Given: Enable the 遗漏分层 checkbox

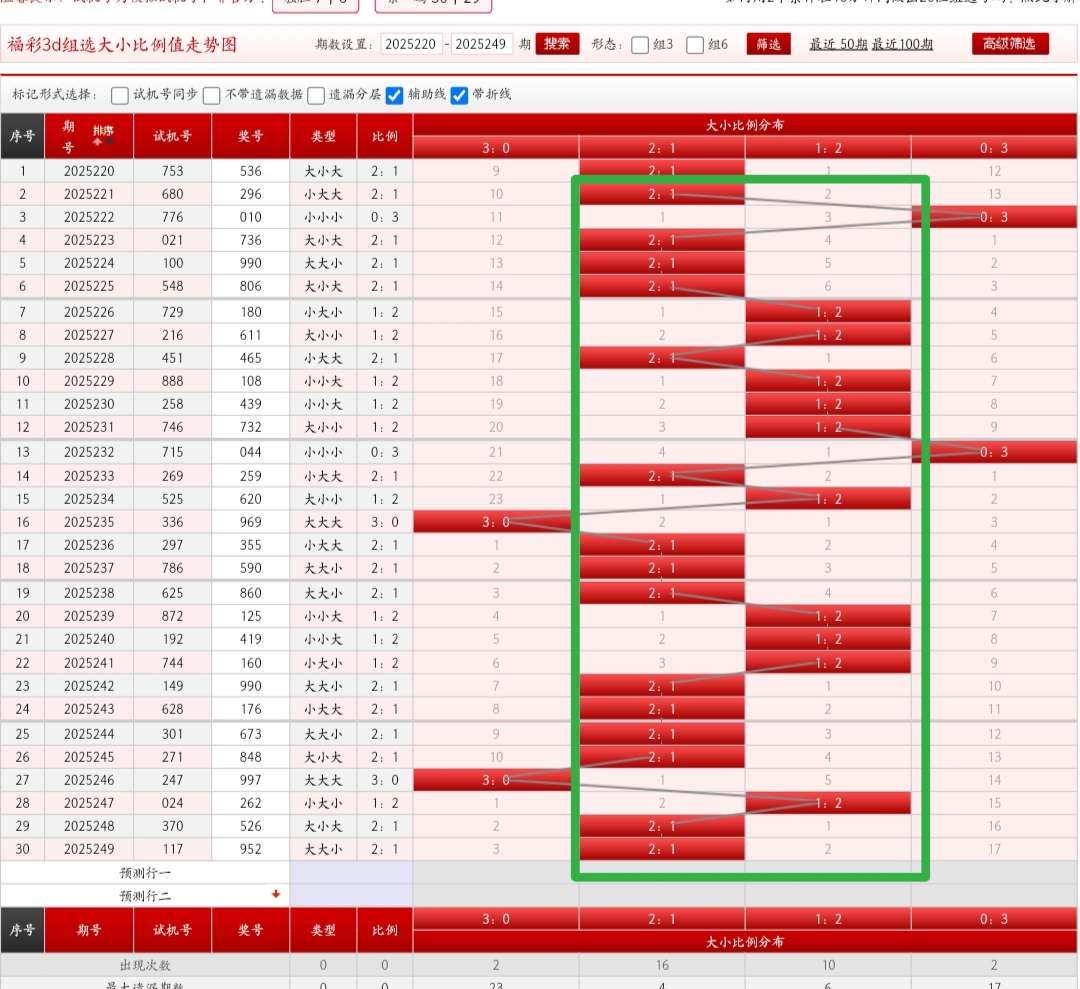Looking at the screenshot, I should tap(316, 95).
